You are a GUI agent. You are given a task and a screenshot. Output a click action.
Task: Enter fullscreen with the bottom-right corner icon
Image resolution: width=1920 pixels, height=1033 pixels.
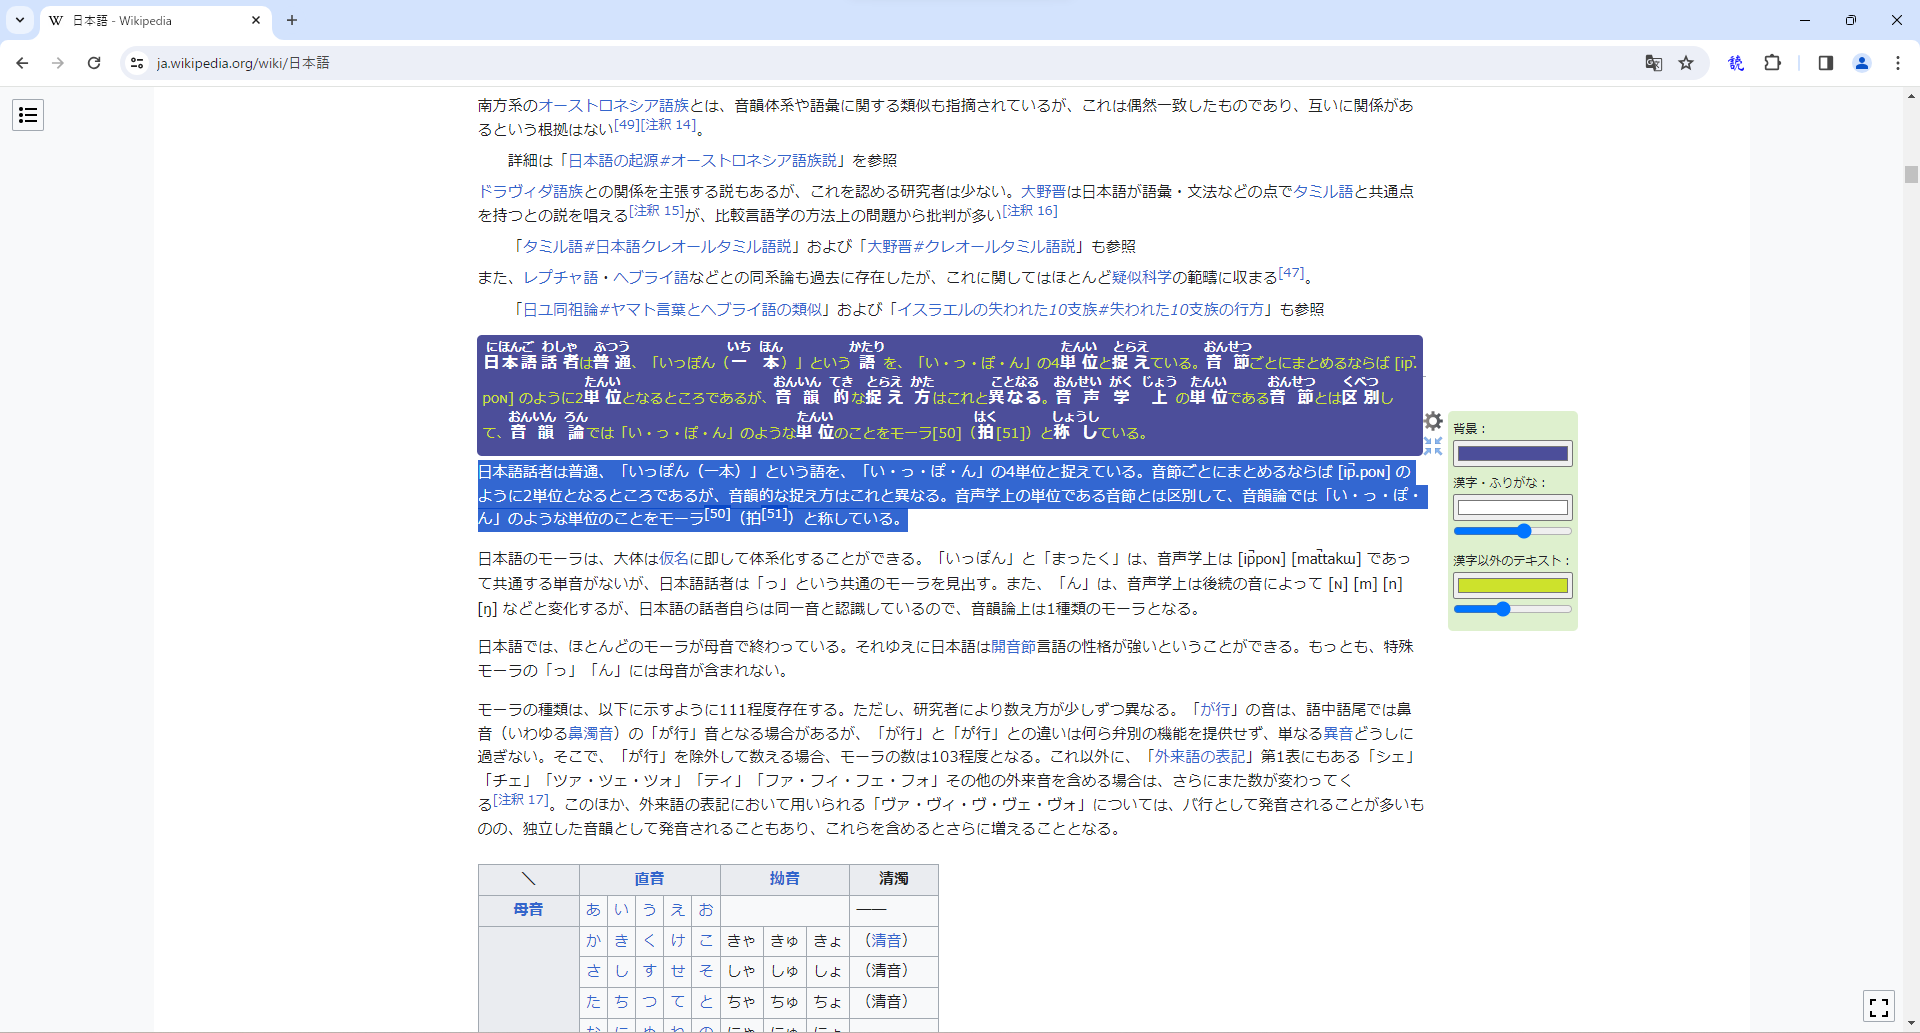[1879, 1007]
